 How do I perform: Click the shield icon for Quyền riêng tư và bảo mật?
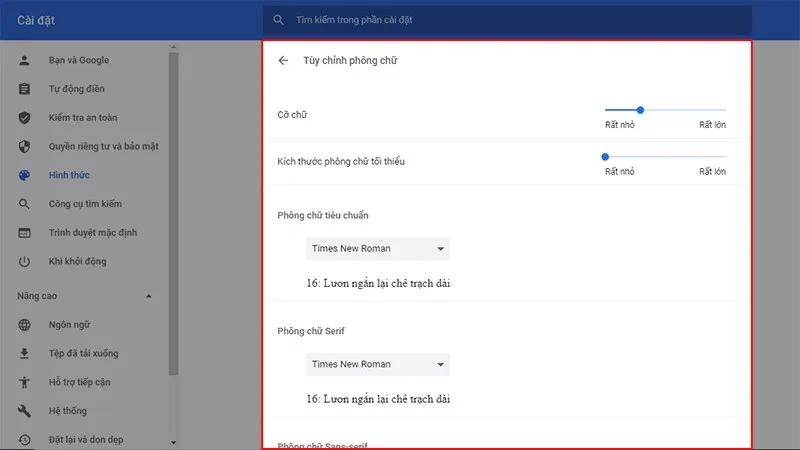pyautogui.click(x=24, y=146)
